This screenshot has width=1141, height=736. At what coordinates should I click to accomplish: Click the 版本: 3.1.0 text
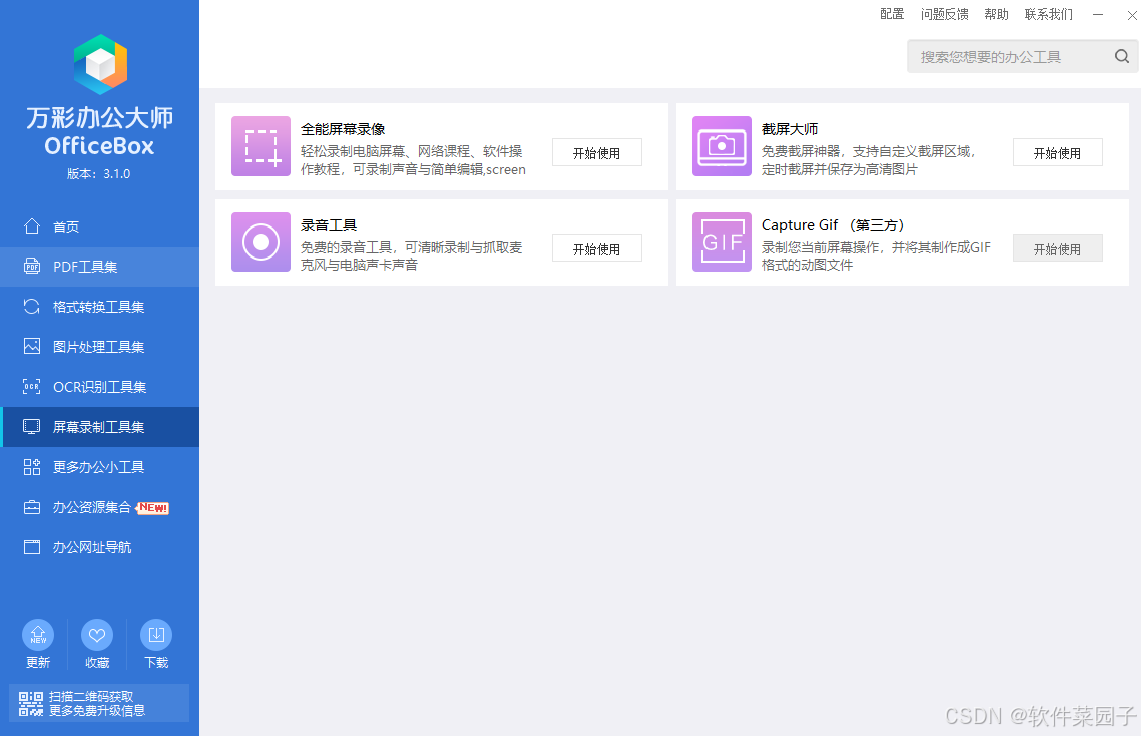point(98,173)
